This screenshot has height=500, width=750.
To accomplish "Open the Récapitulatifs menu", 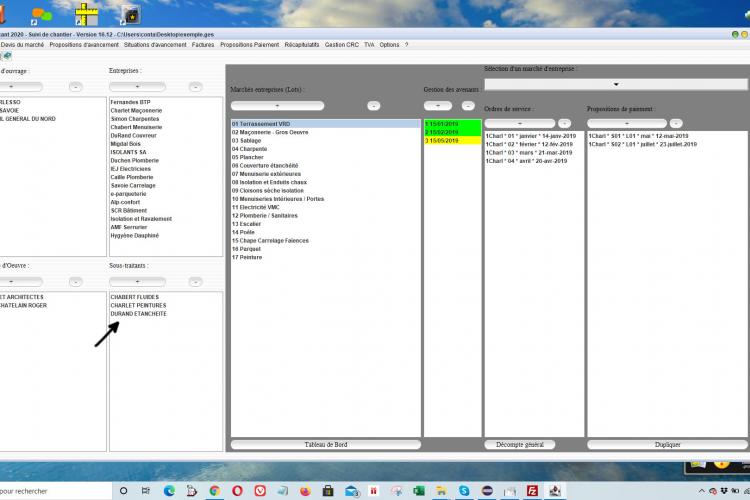I will tap(301, 44).
